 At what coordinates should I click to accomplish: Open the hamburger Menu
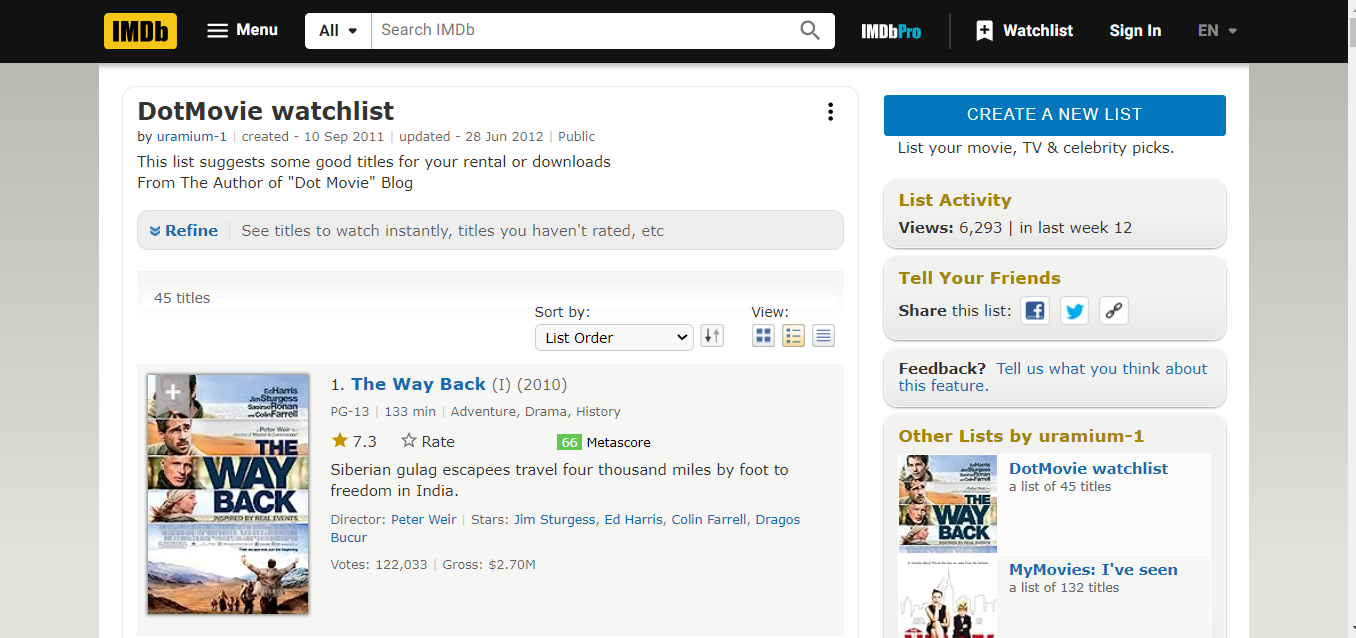(x=242, y=30)
